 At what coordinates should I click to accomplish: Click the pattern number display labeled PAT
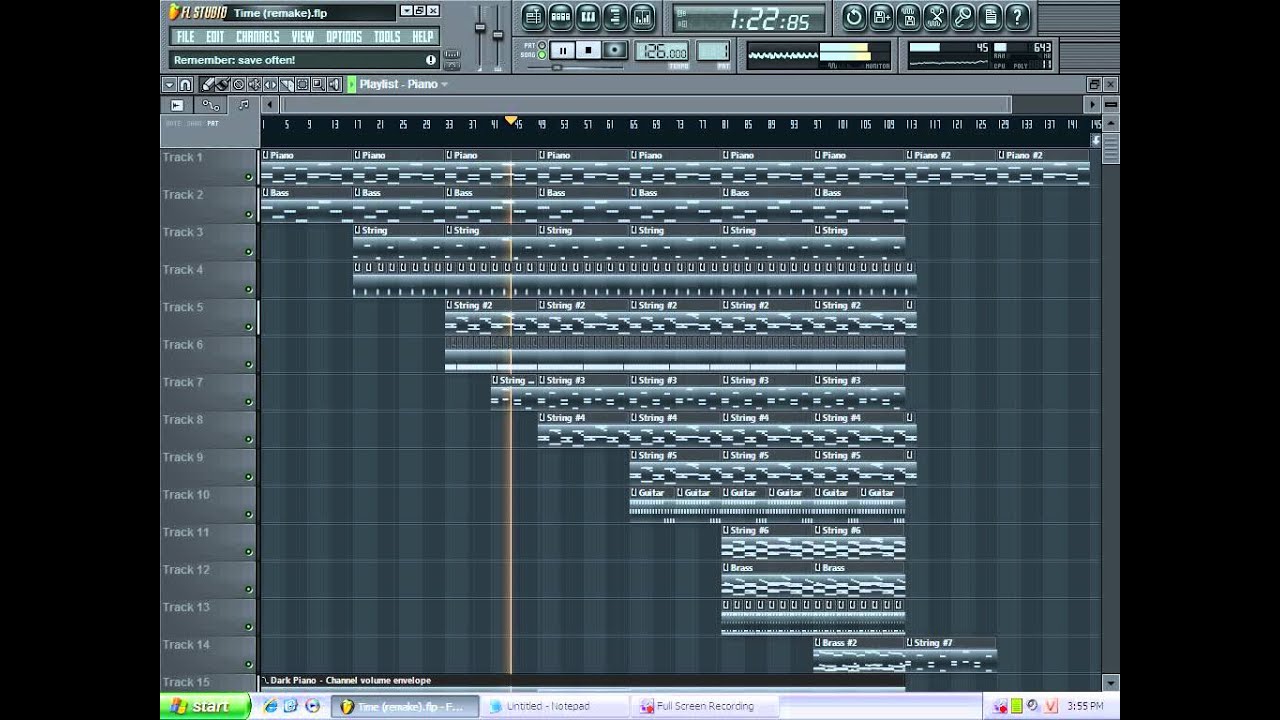click(713, 51)
